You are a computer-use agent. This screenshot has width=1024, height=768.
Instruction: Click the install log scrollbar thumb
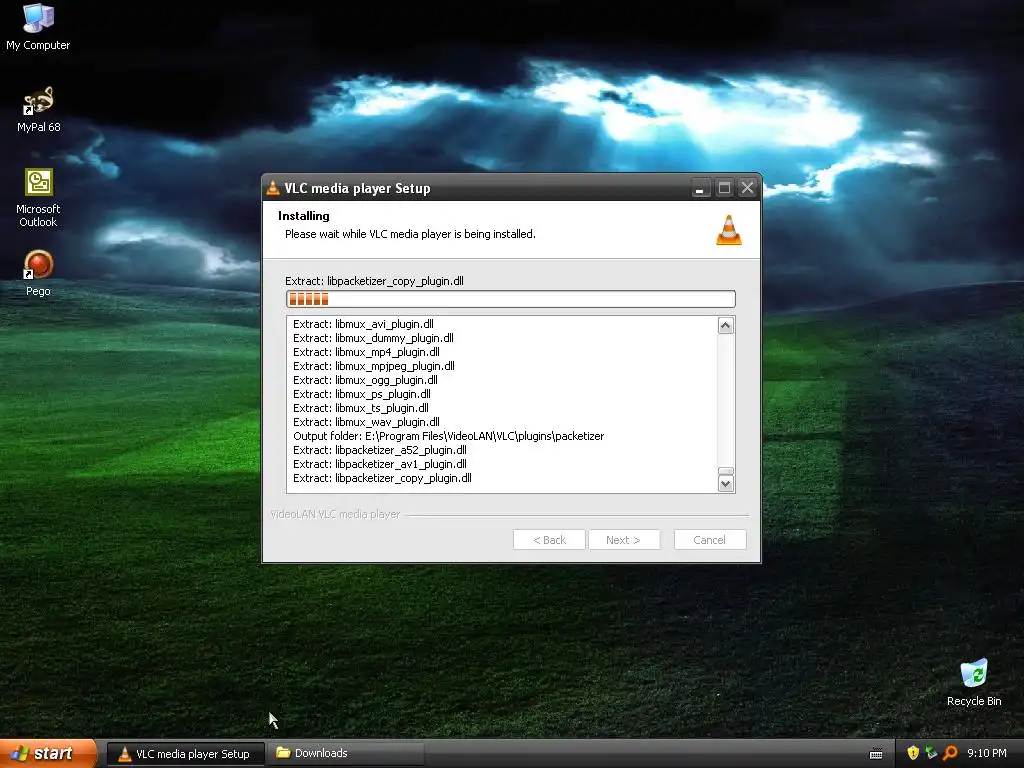point(726,471)
